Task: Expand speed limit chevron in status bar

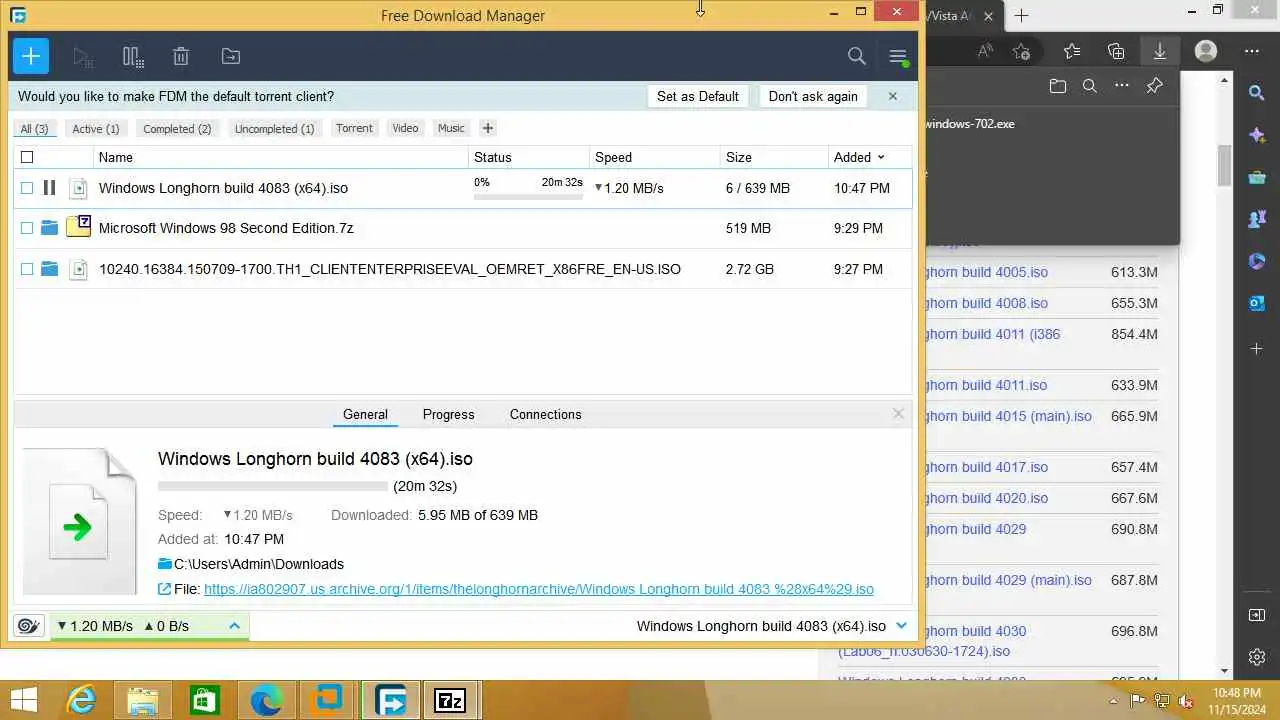Action: (234, 626)
